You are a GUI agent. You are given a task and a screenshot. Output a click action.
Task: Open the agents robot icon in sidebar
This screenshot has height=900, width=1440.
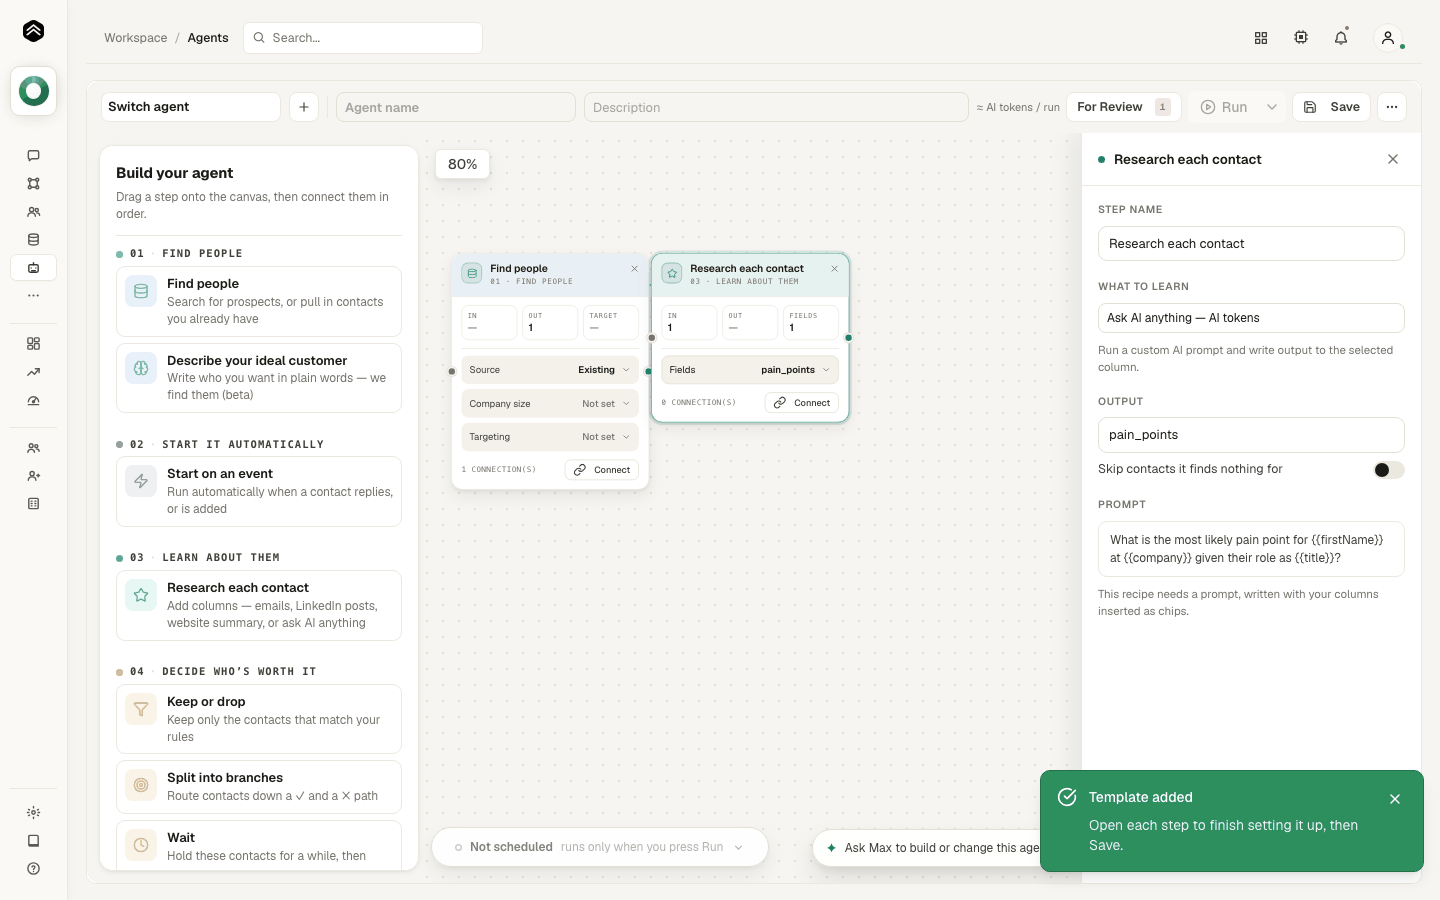[x=33, y=267]
